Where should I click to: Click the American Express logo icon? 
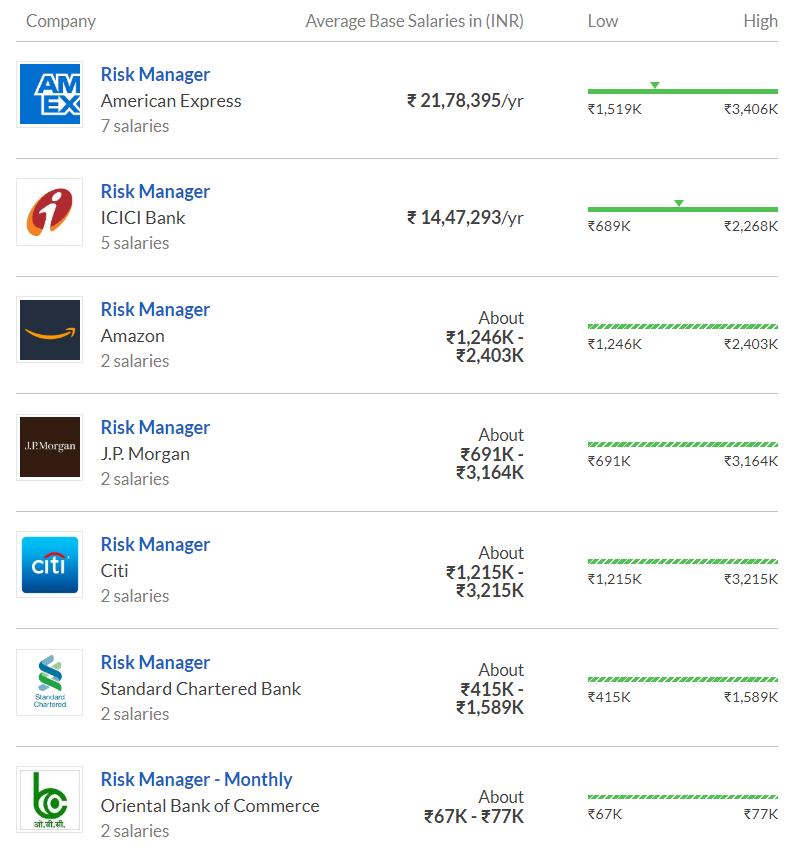coord(50,95)
